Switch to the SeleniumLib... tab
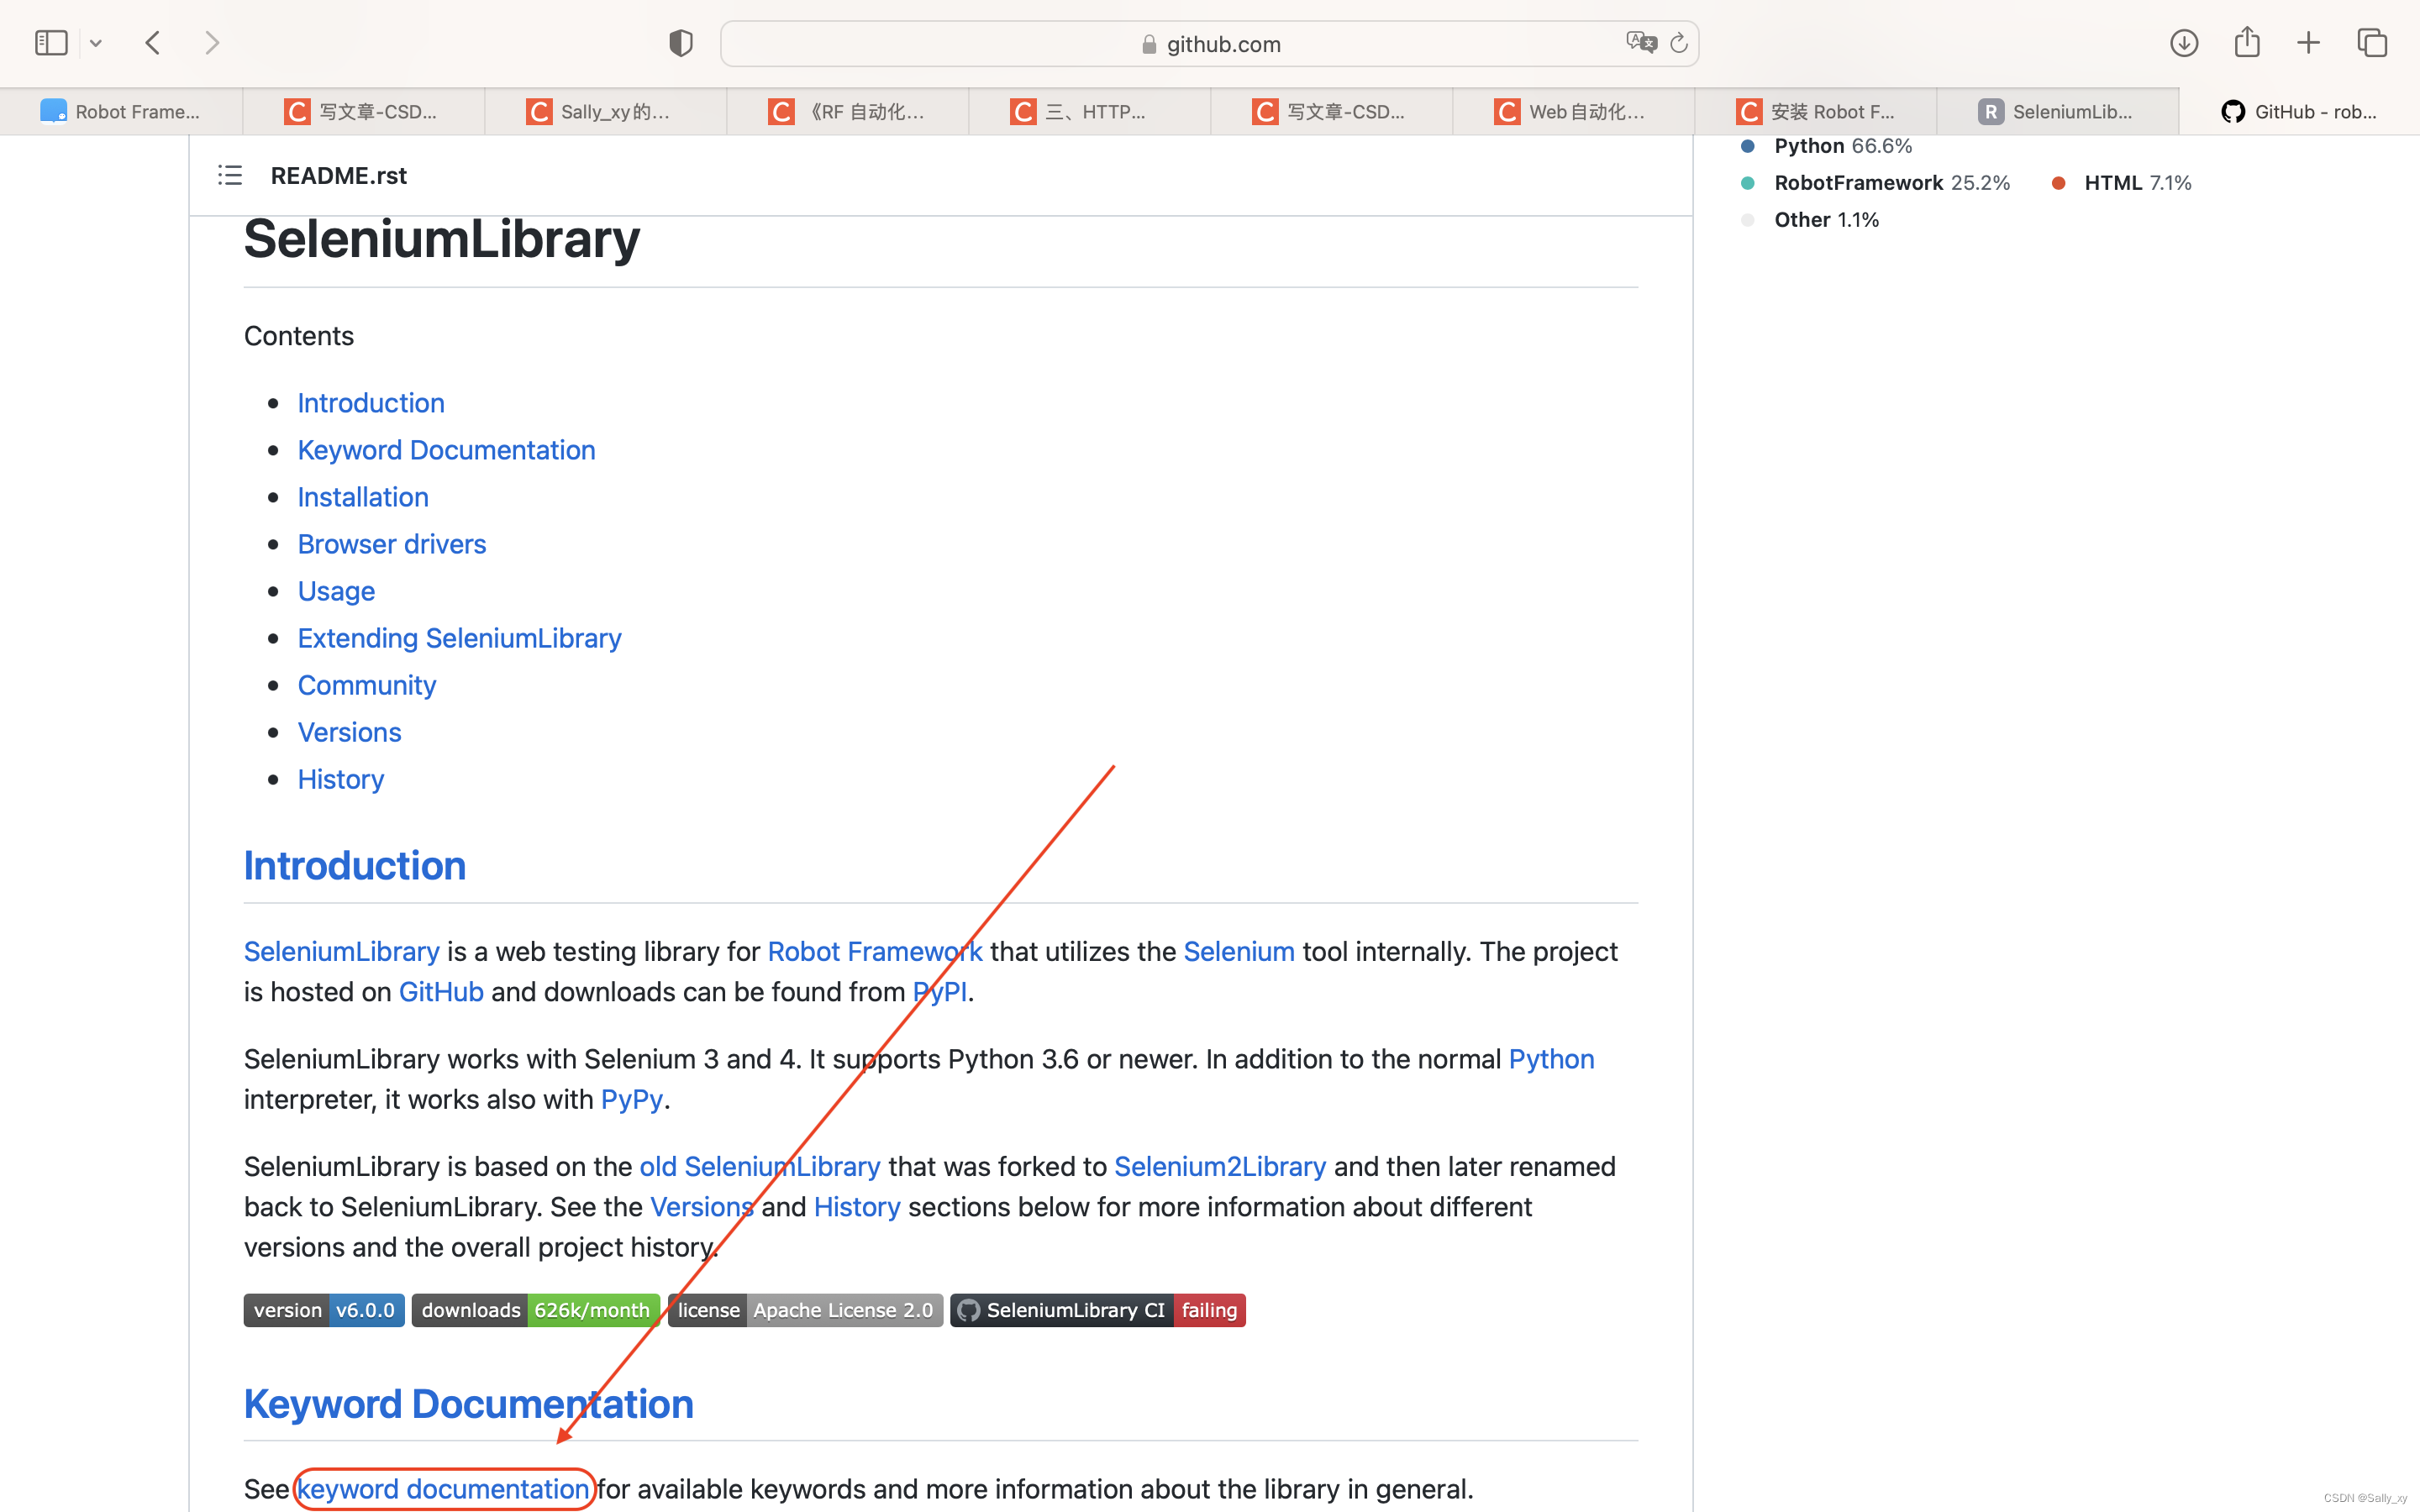2420x1512 pixels. coord(2057,111)
